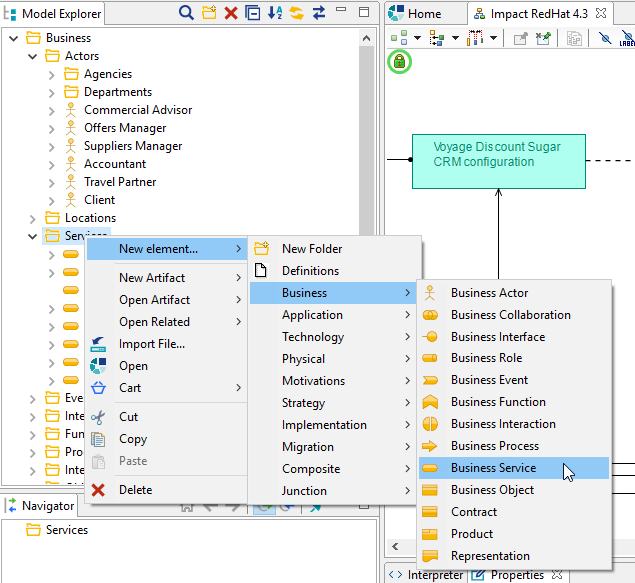
Task: Choose Business Actor in the submenu
Action: click(489, 293)
